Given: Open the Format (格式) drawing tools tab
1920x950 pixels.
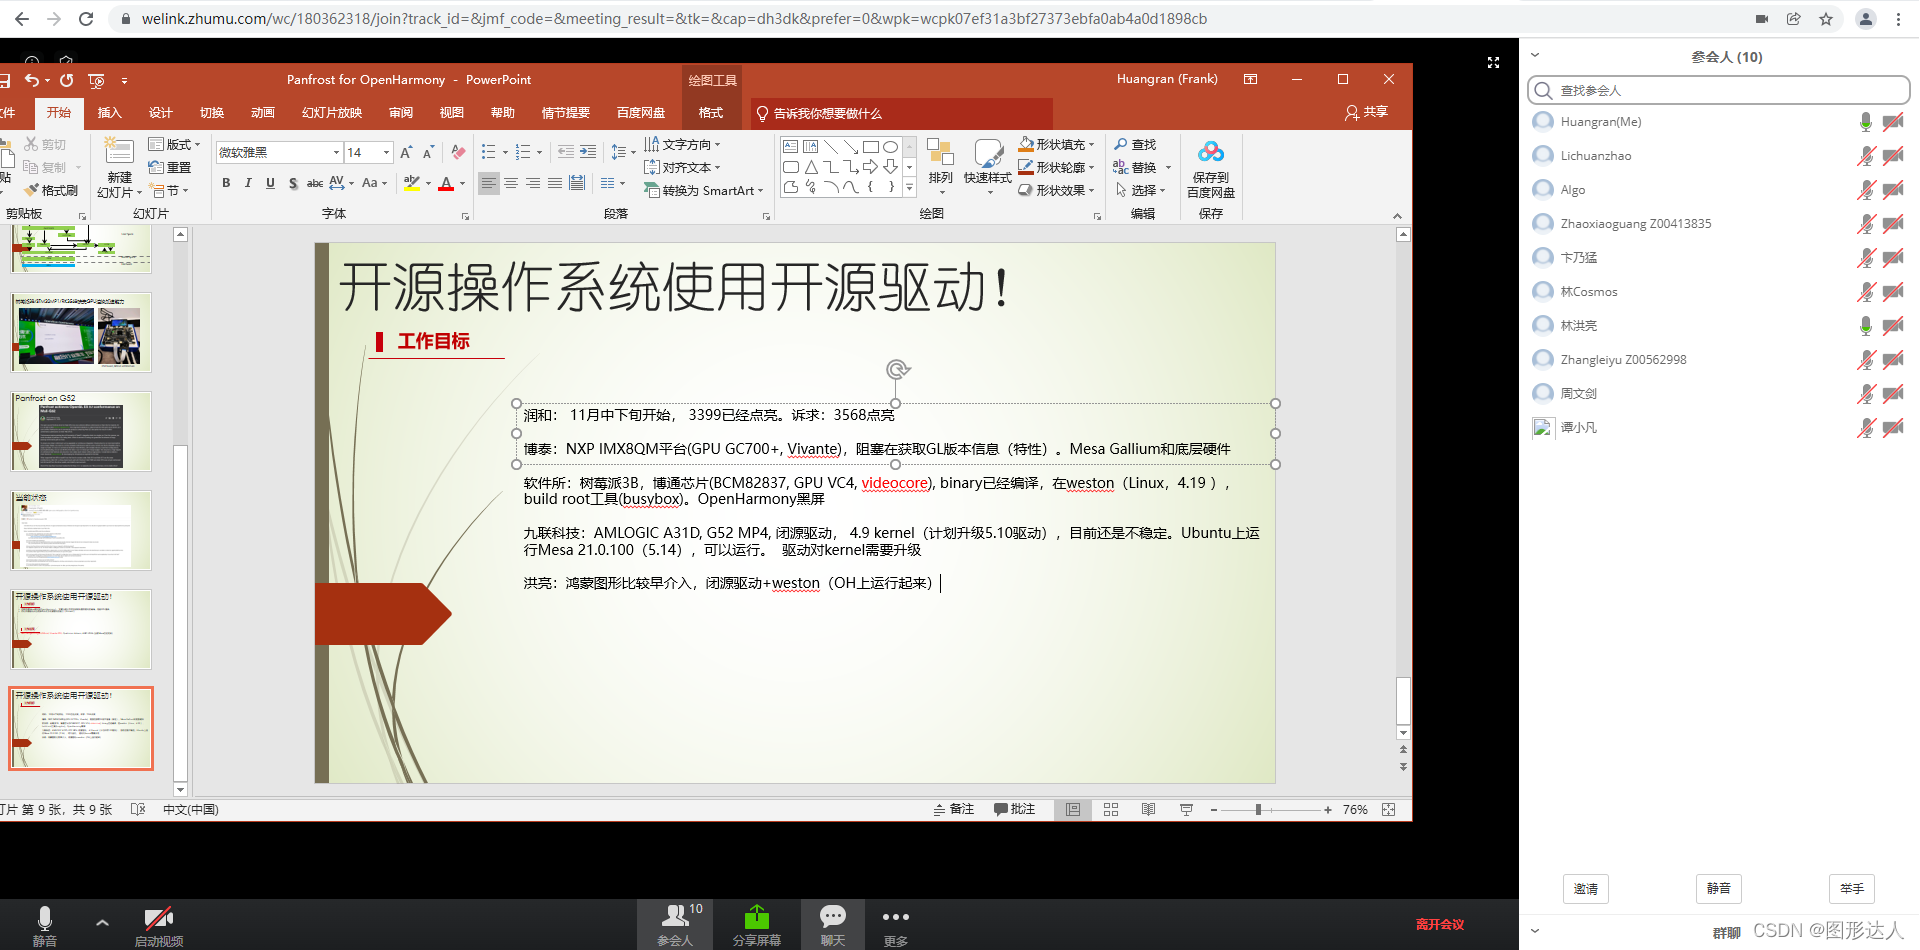Looking at the screenshot, I should (711, 113).
